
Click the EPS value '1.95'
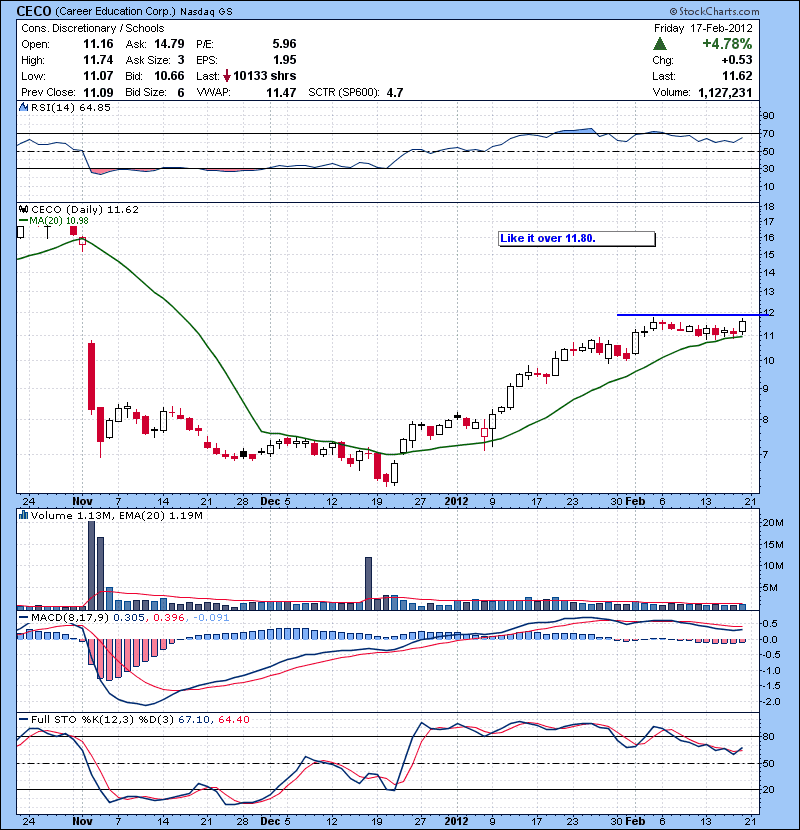pyautogui.click(x=284, y=60)
